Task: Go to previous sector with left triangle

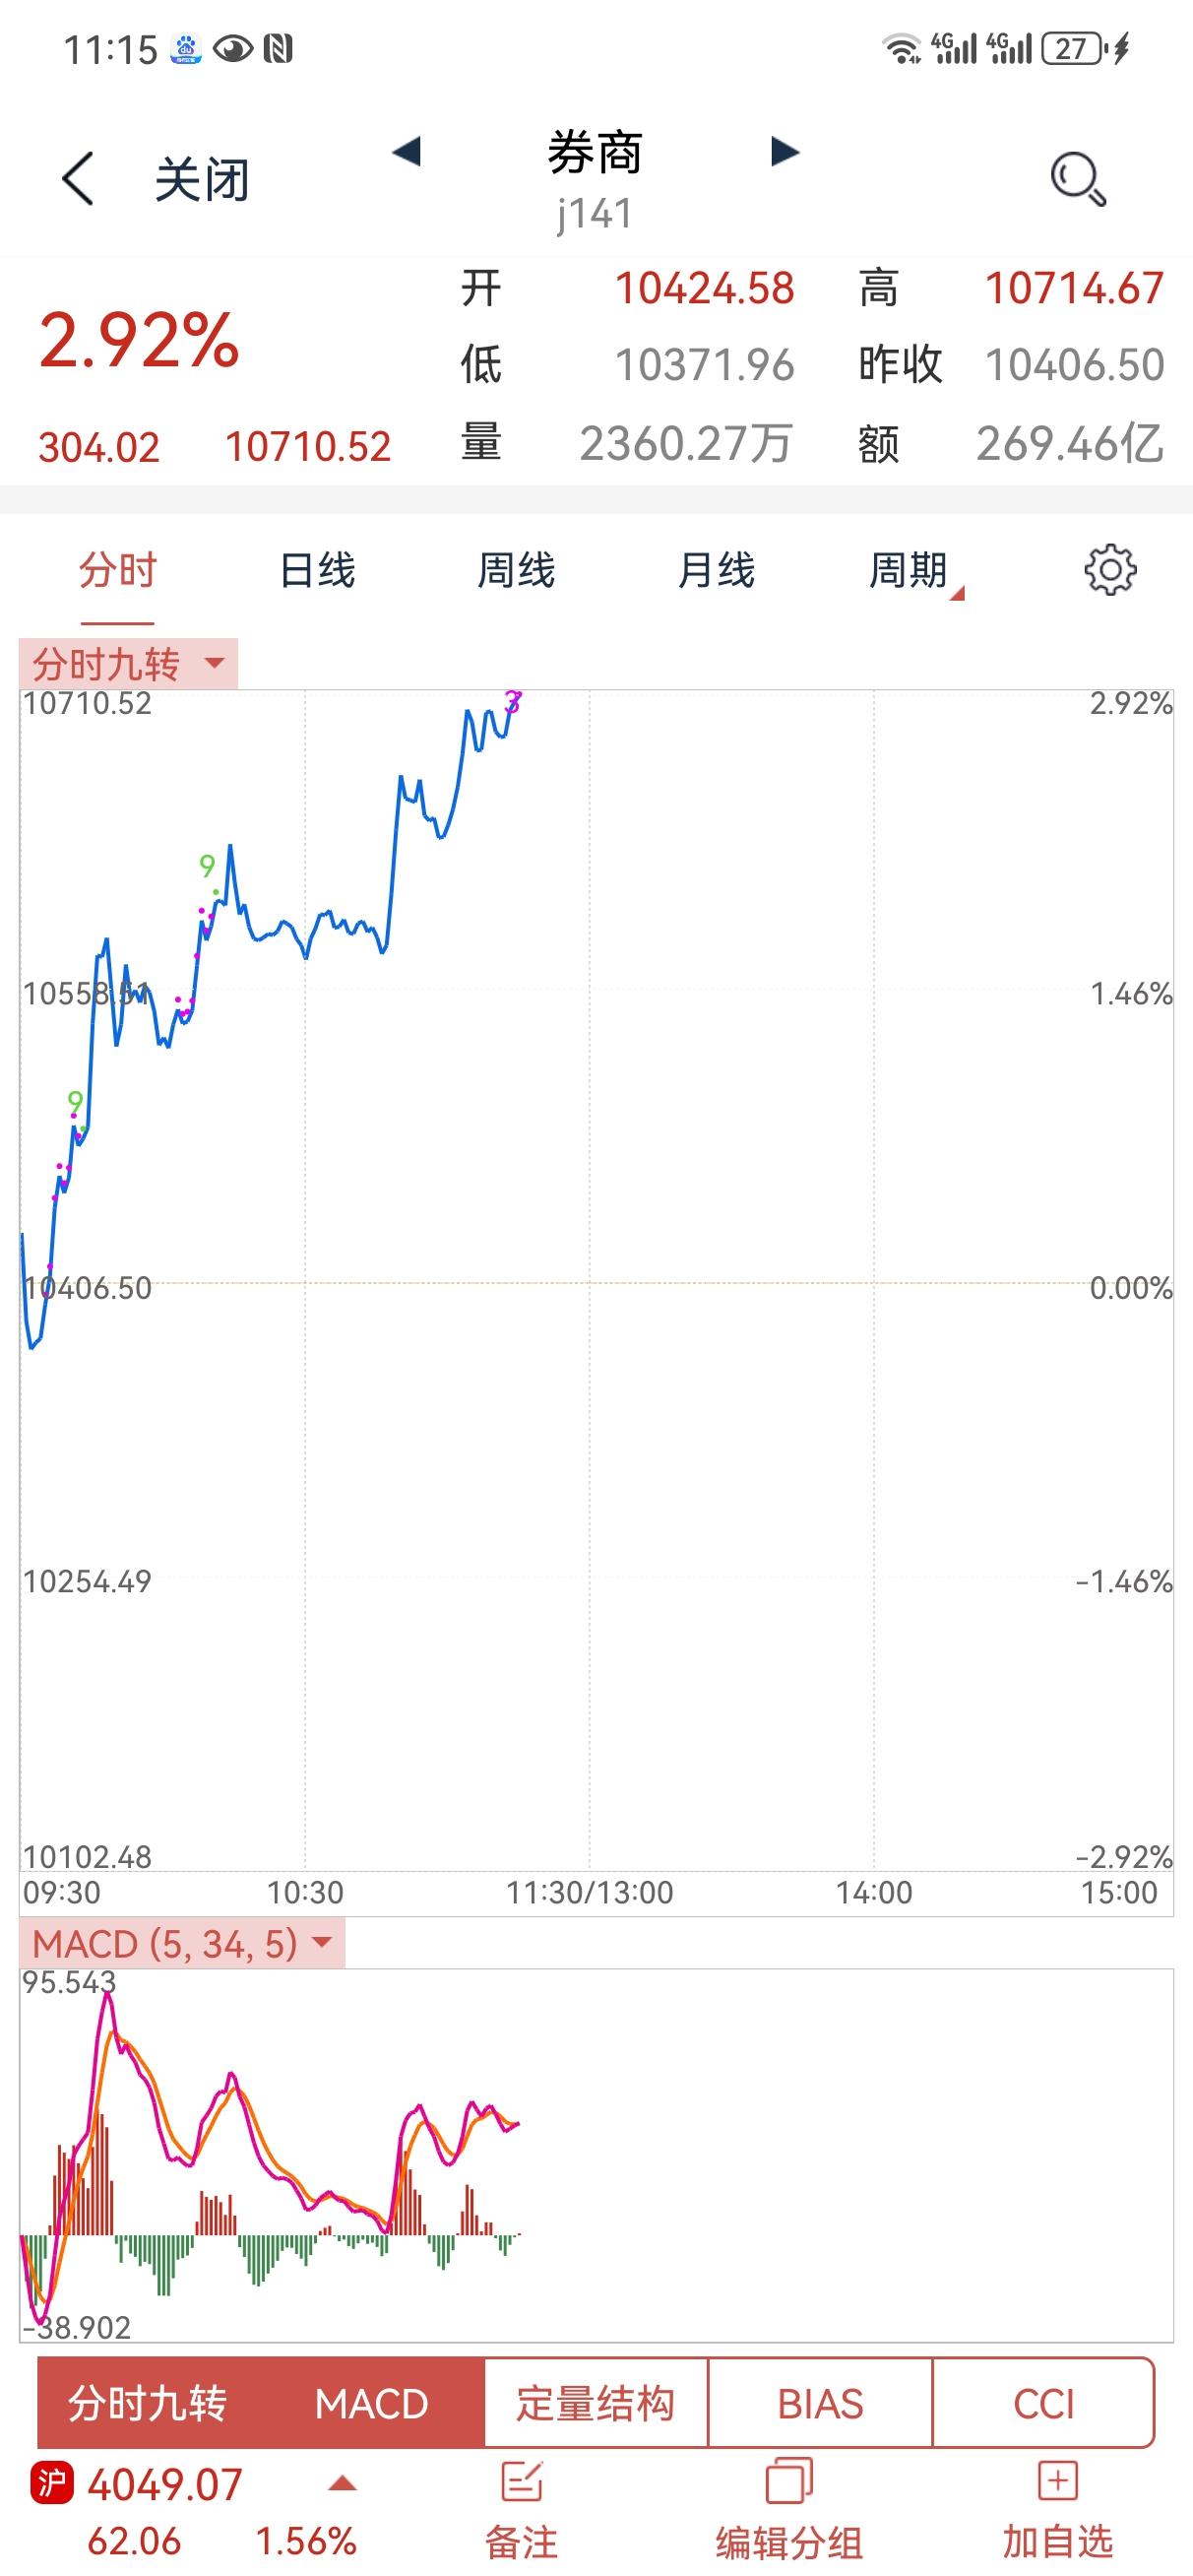Action: (x=406, y=152)
